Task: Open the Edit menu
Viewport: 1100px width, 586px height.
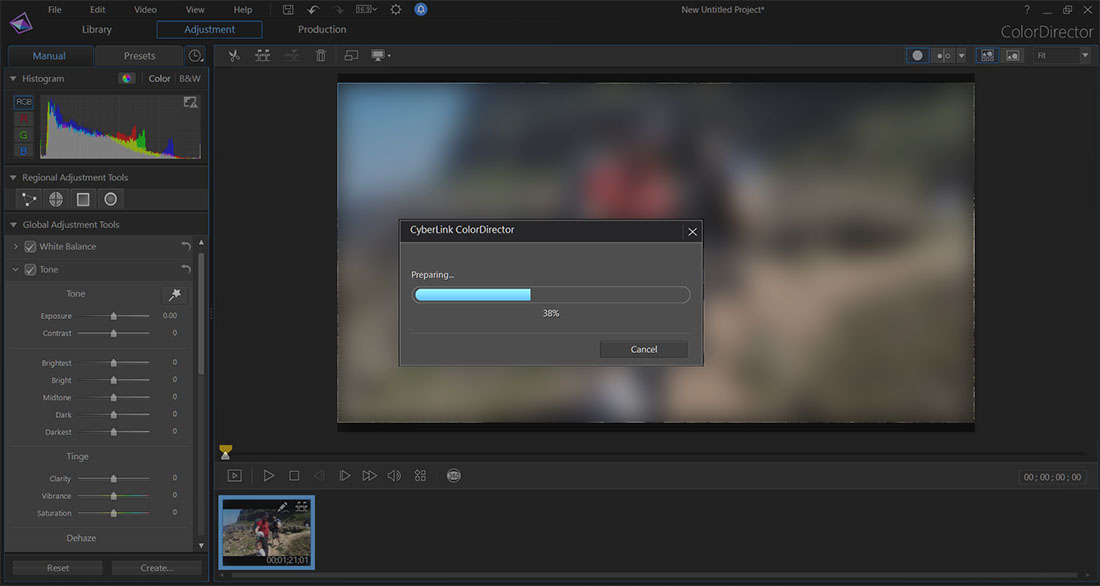Action: coord(98,10)
